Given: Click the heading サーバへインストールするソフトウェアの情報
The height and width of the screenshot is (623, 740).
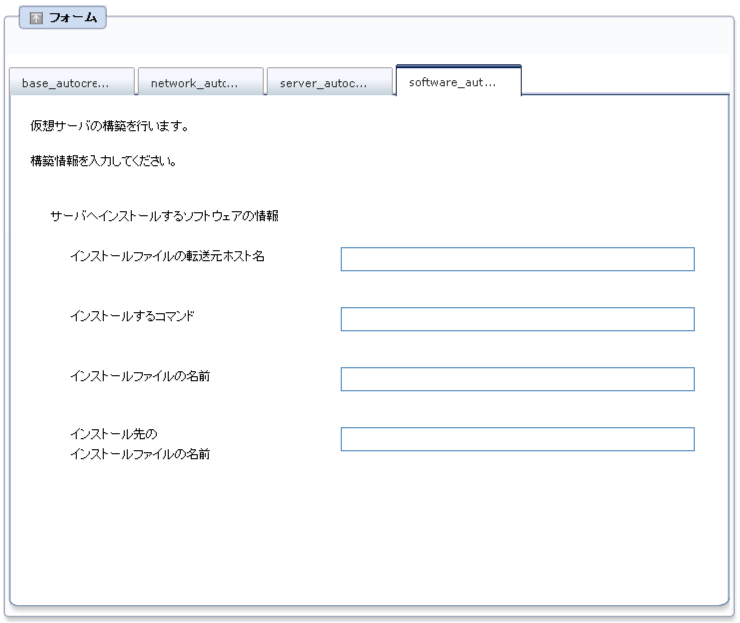Looking at the screenshot, I should coord(164,216).
